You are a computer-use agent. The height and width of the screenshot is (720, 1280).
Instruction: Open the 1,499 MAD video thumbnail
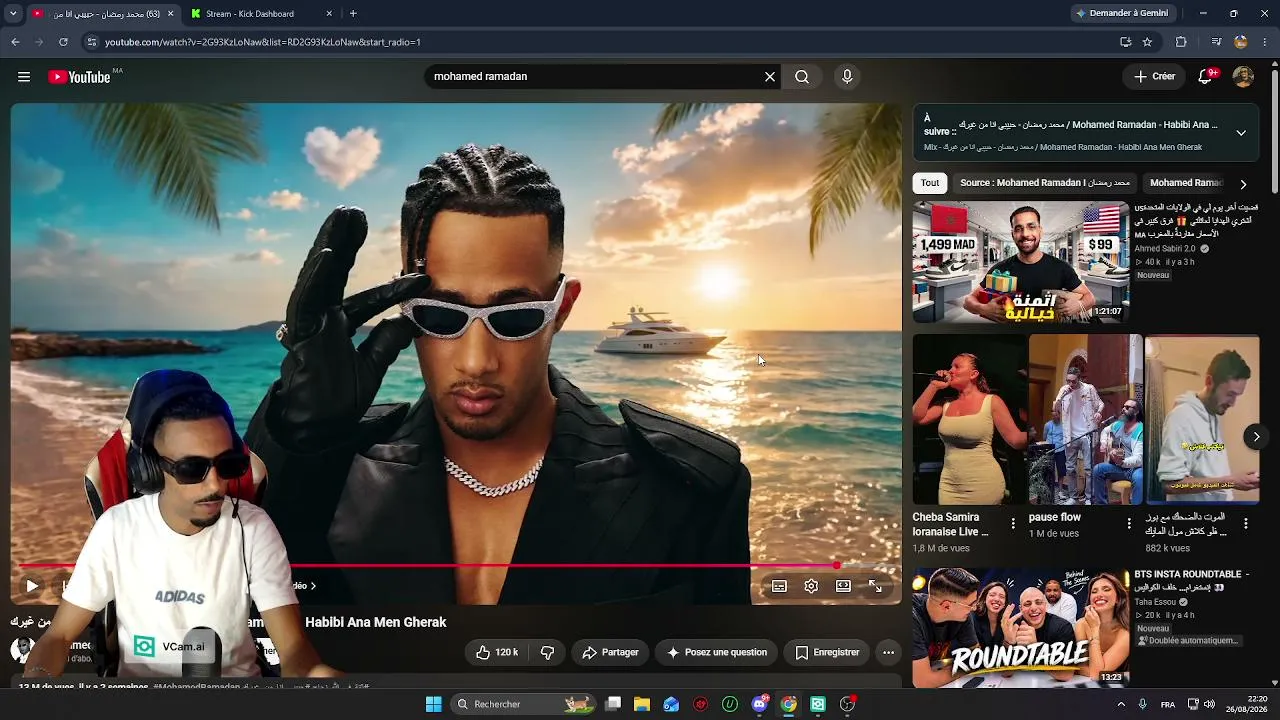pyautogui.click(x=1021, y=262)
